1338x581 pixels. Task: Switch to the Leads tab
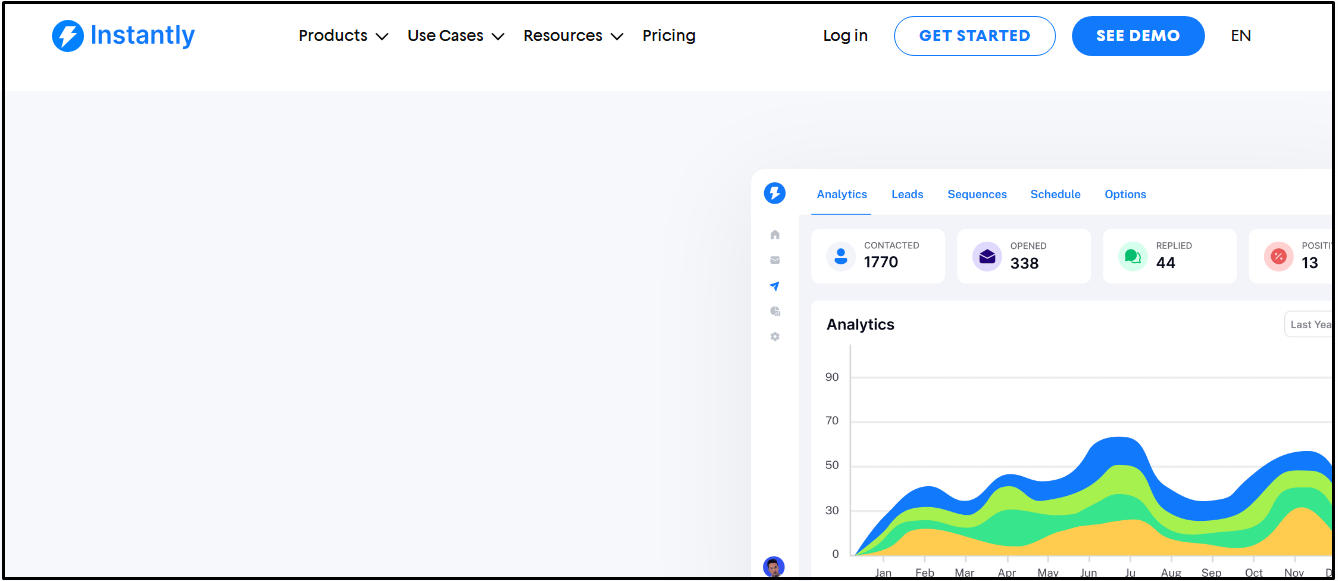coord(907,194)
